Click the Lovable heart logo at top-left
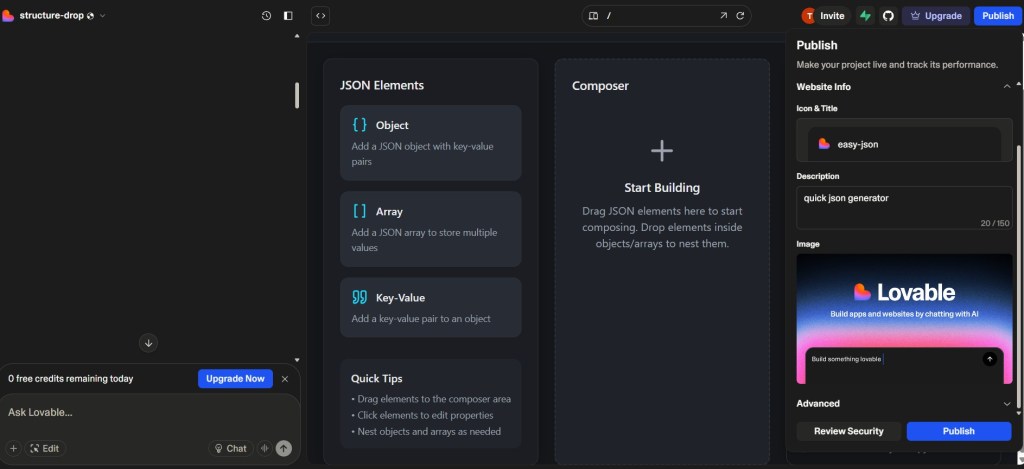This screenshot has width=1024, height=469. pos(8,16)
